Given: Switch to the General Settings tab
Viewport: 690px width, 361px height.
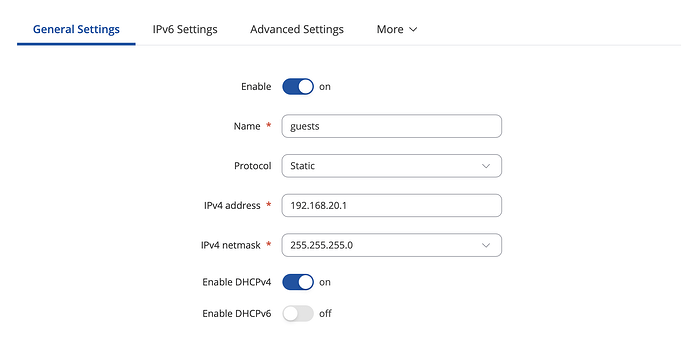Looking at the screenshot, I should pos(76,29).
